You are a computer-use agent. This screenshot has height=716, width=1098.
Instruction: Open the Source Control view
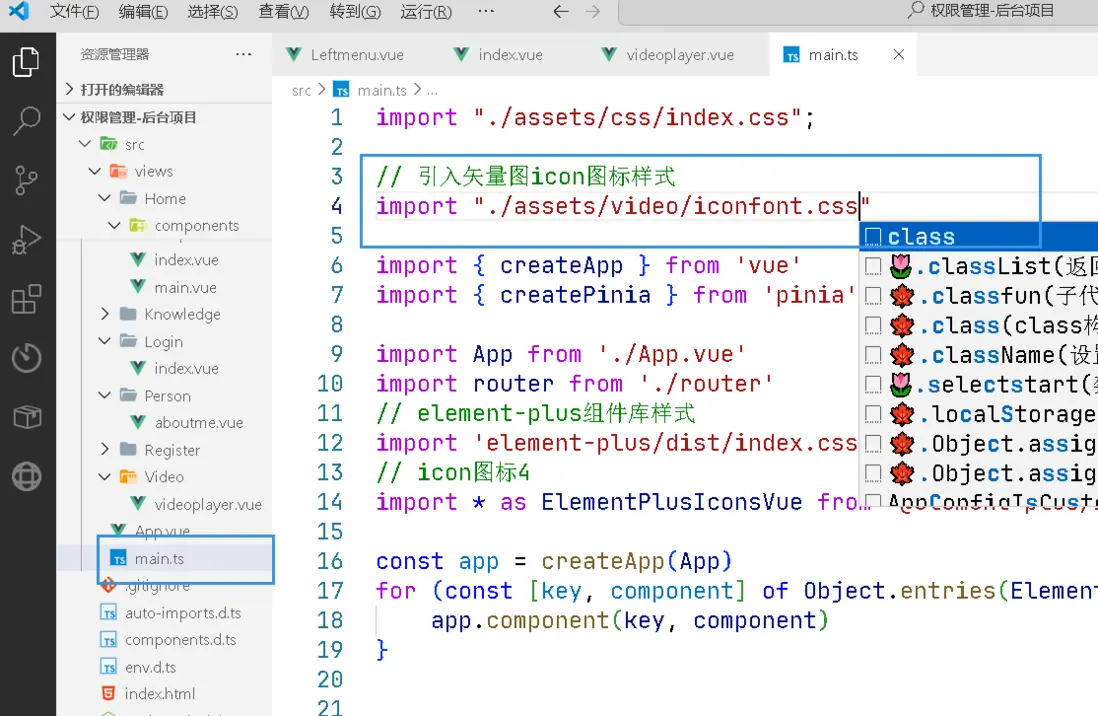(x=26, y=180)
